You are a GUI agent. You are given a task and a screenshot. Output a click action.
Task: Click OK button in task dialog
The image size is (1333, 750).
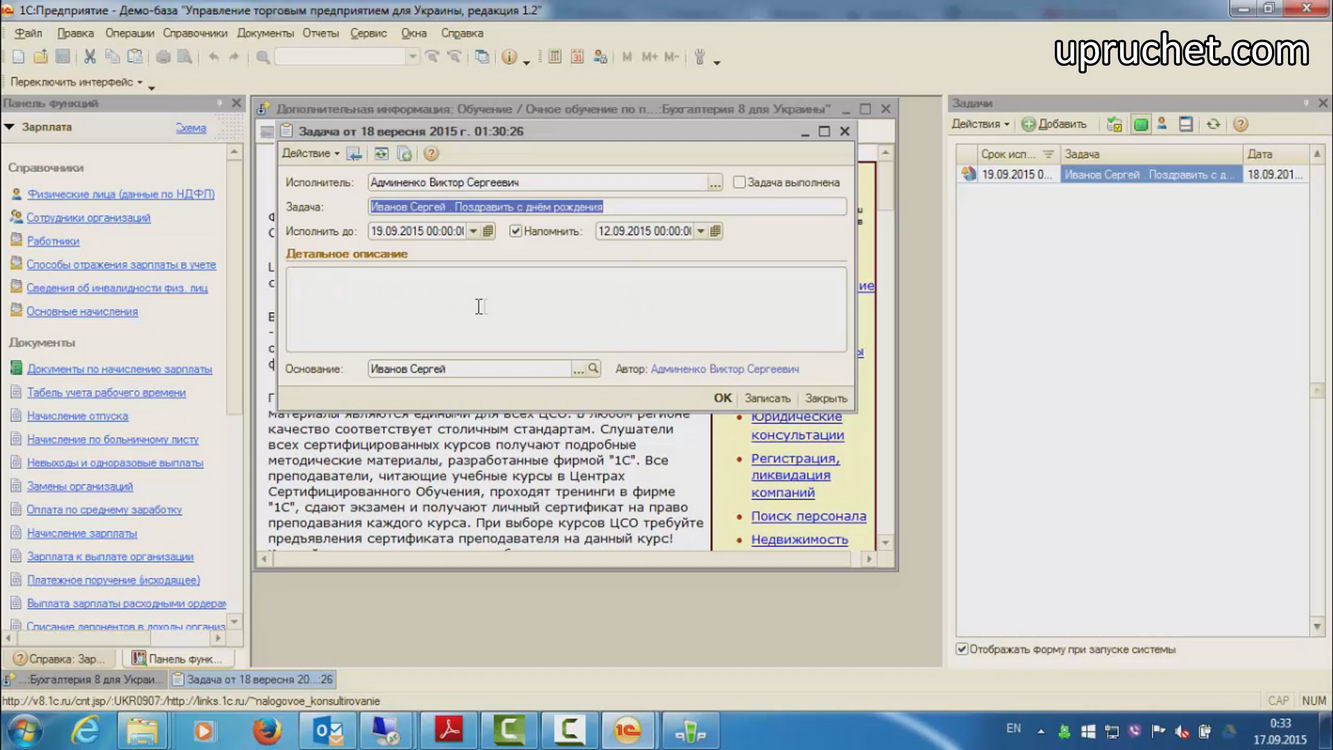pyautogui.click(x=723, y=398)
